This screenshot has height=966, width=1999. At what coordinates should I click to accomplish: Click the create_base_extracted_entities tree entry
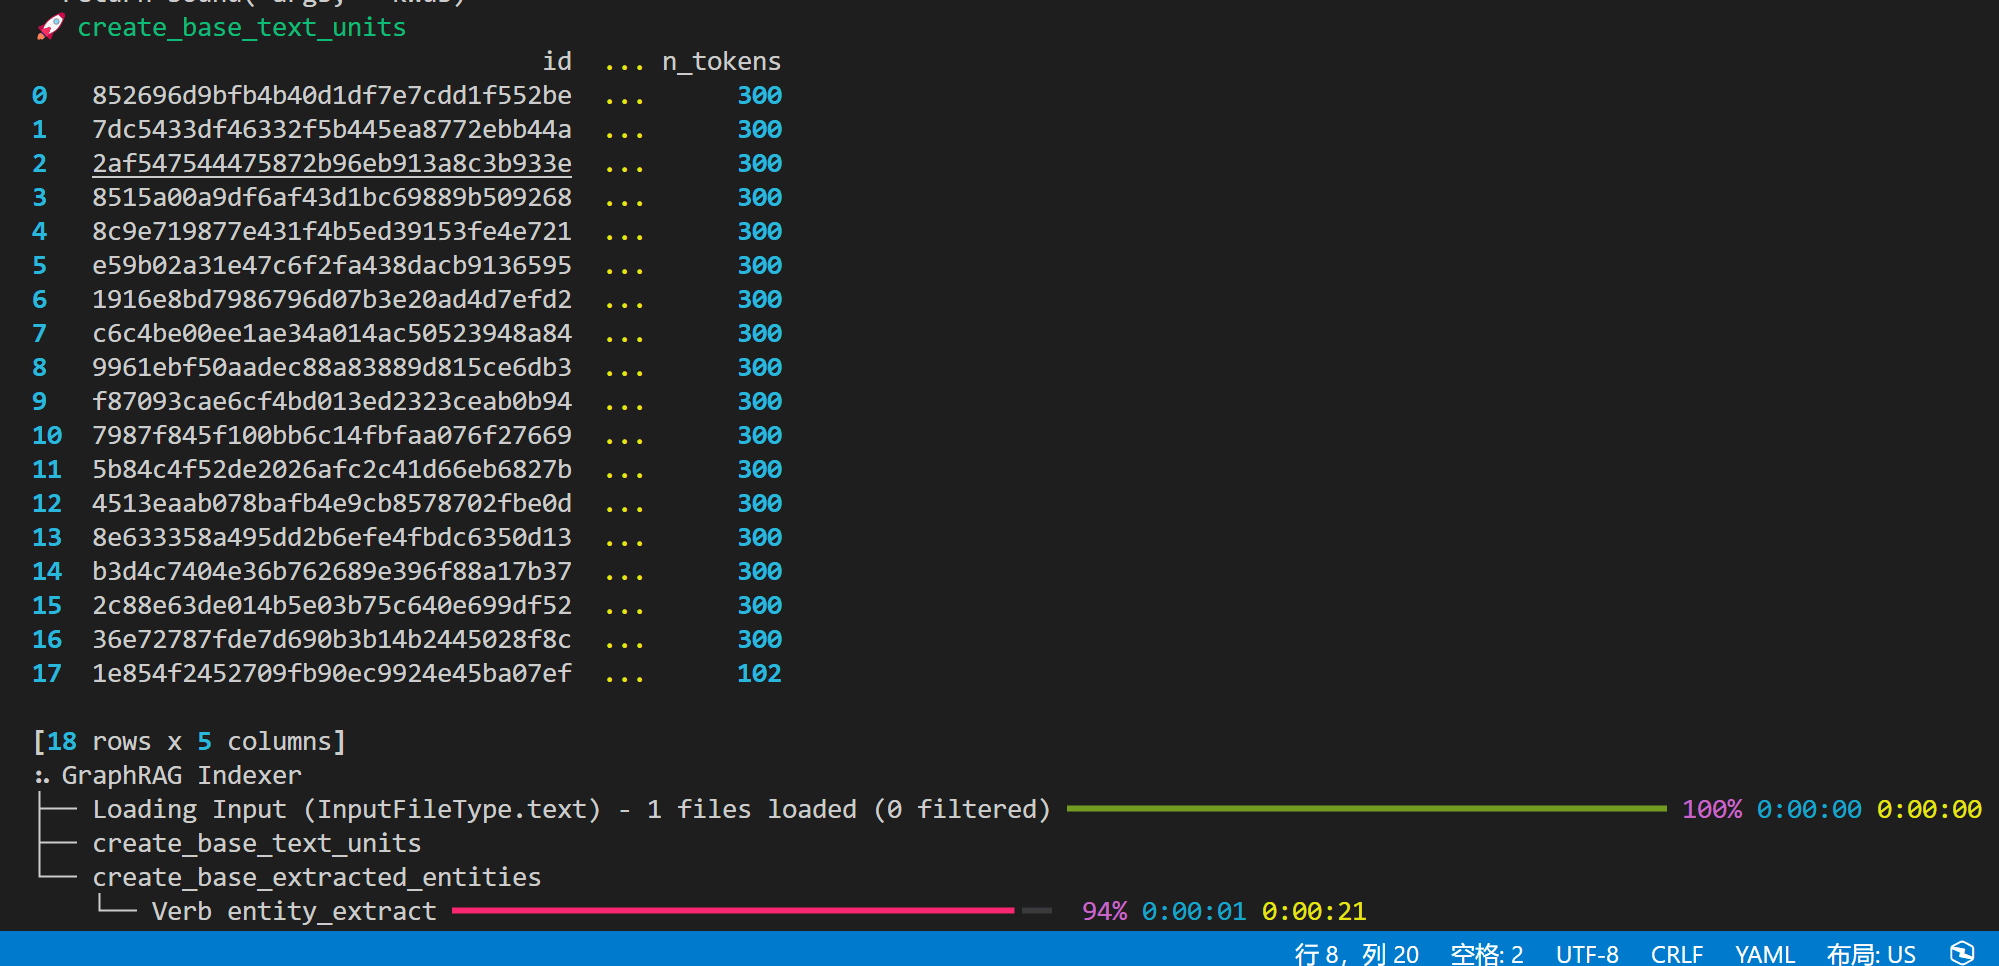coord(316,877)
